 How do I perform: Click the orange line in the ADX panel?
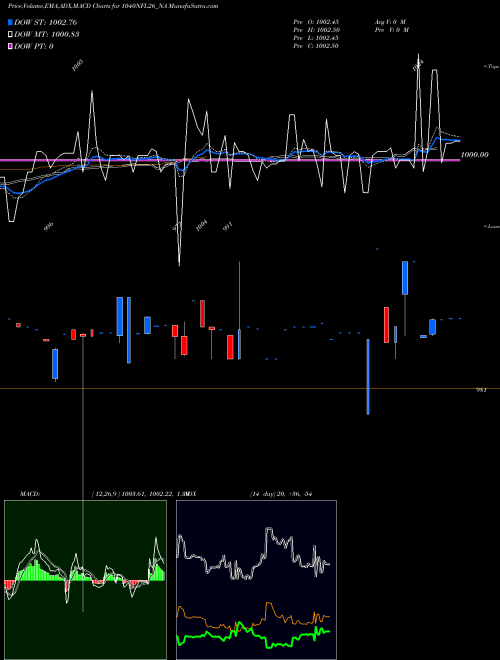pos(253,617)
